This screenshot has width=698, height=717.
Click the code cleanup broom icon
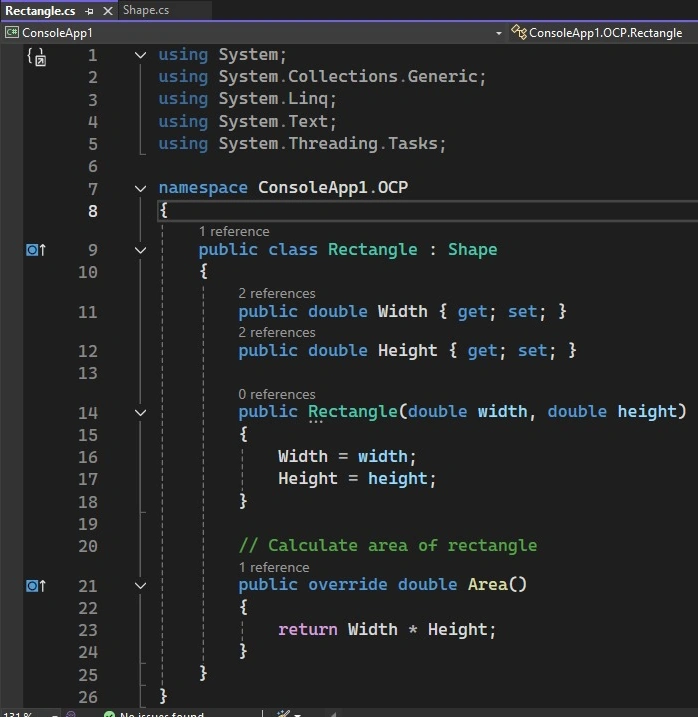284,713
